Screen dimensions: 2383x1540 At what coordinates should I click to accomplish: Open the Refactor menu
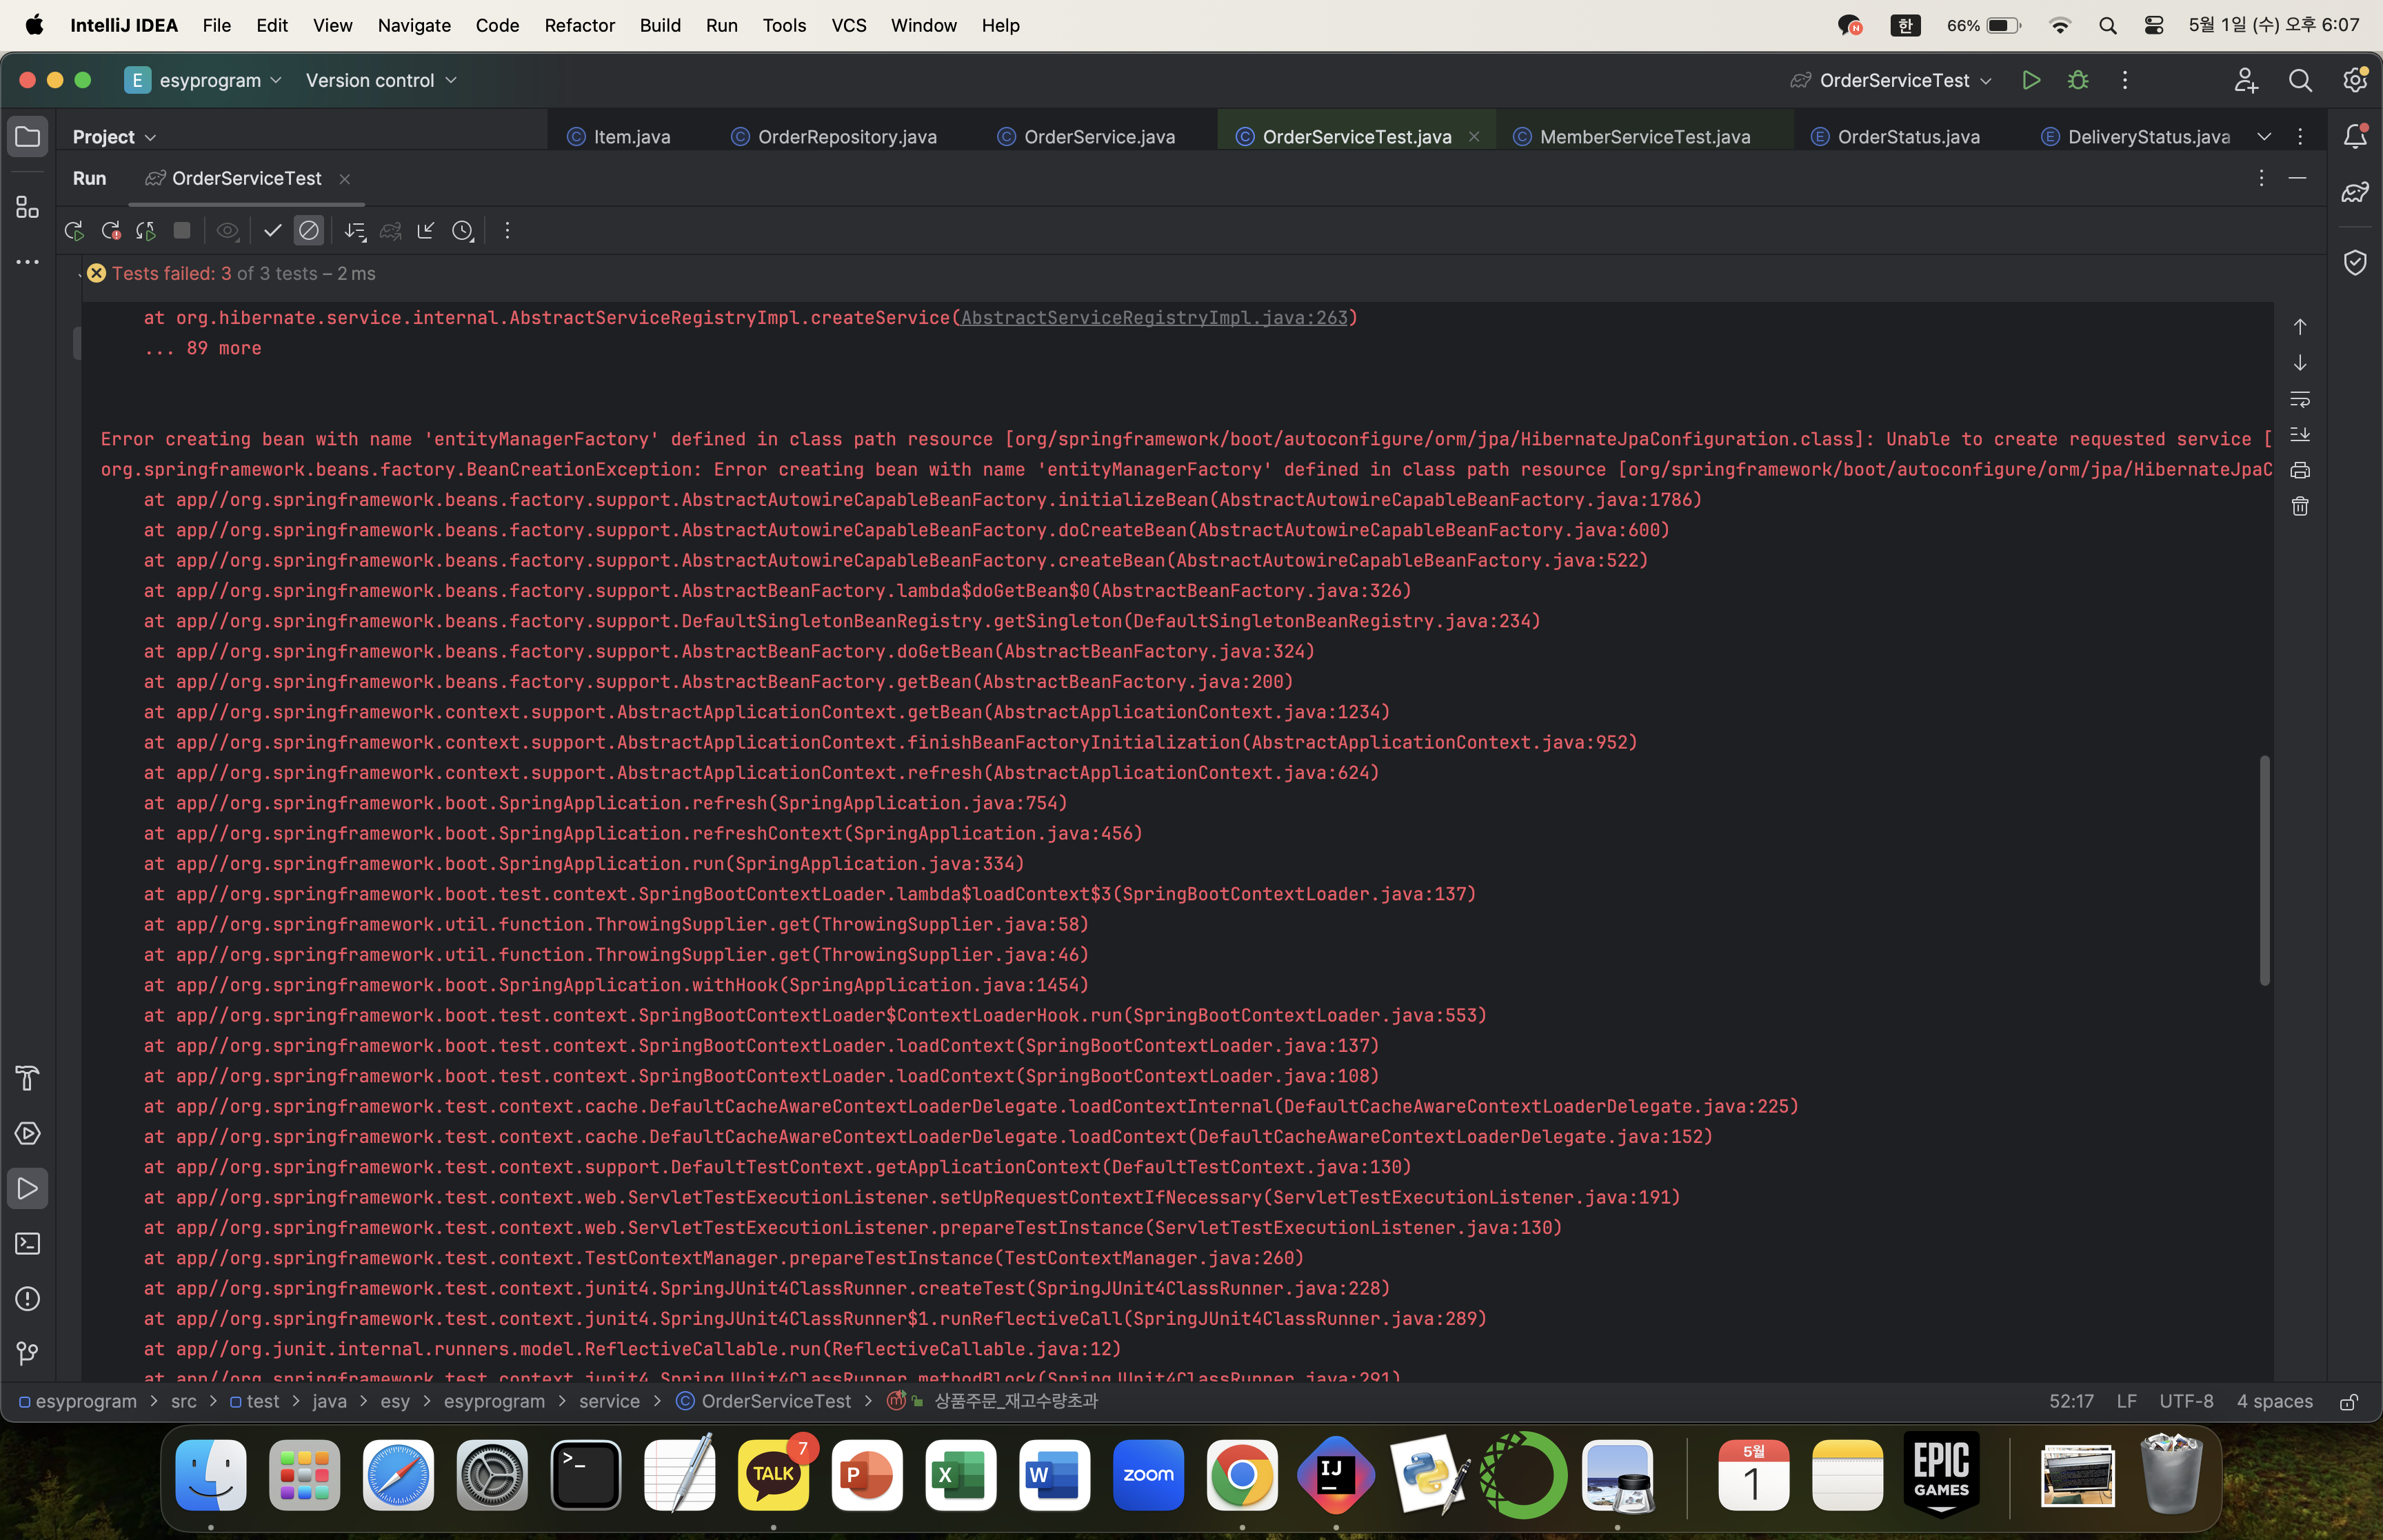pos(579,25)
